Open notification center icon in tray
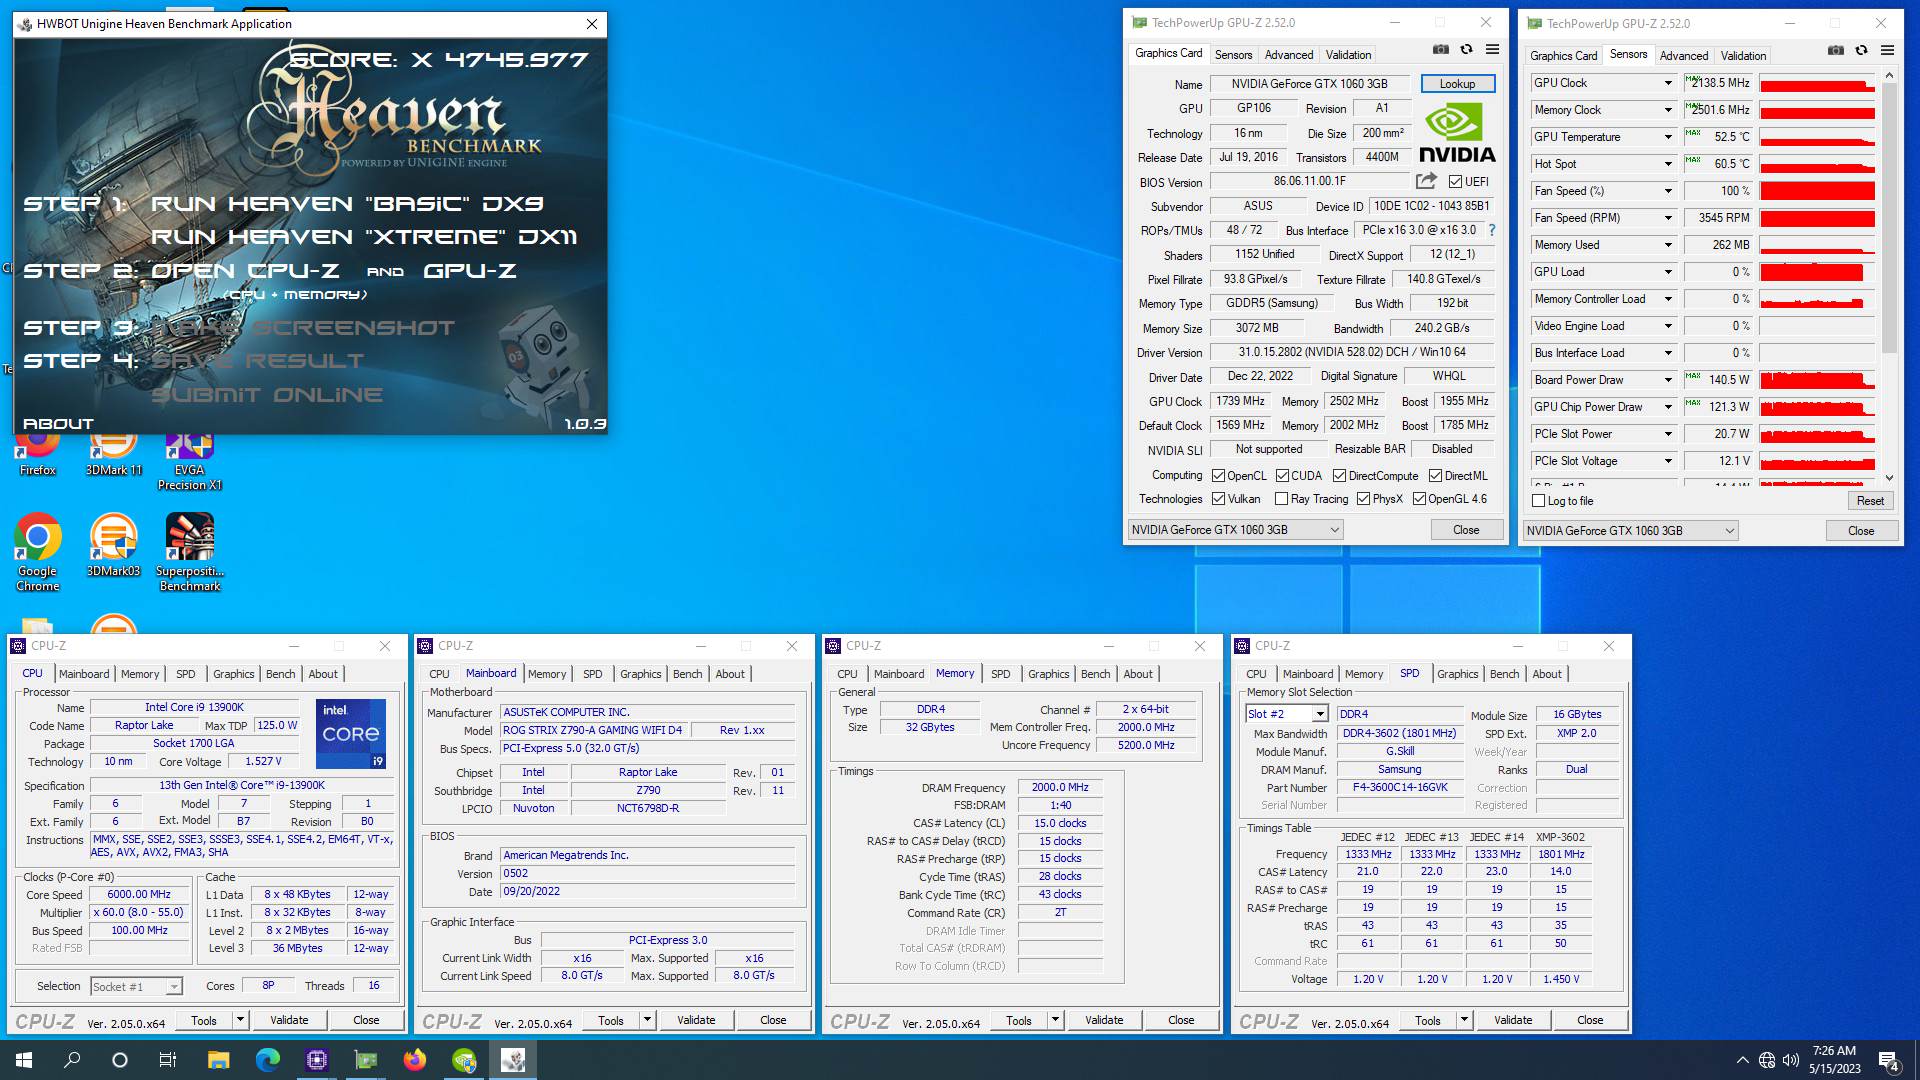Screen dimensions: 1920x1080 click(1889, 1060)
